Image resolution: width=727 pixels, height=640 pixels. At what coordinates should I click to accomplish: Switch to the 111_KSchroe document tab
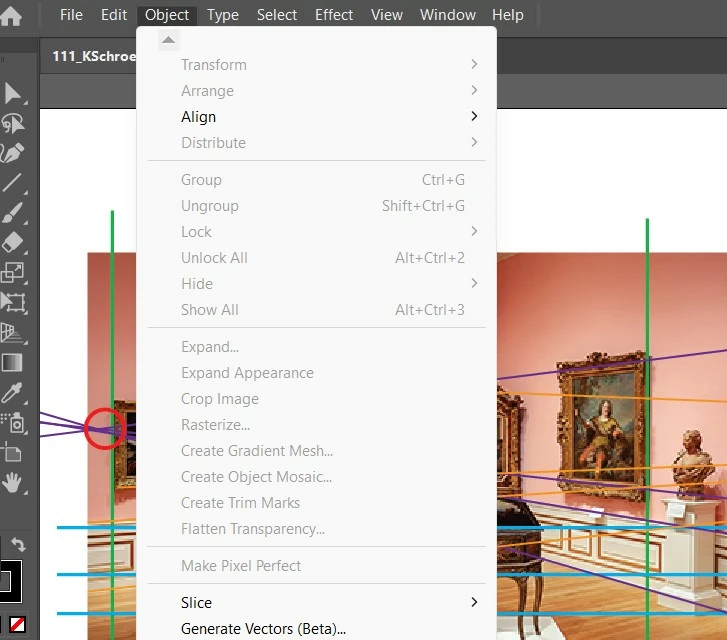click(x=89, y=56)
